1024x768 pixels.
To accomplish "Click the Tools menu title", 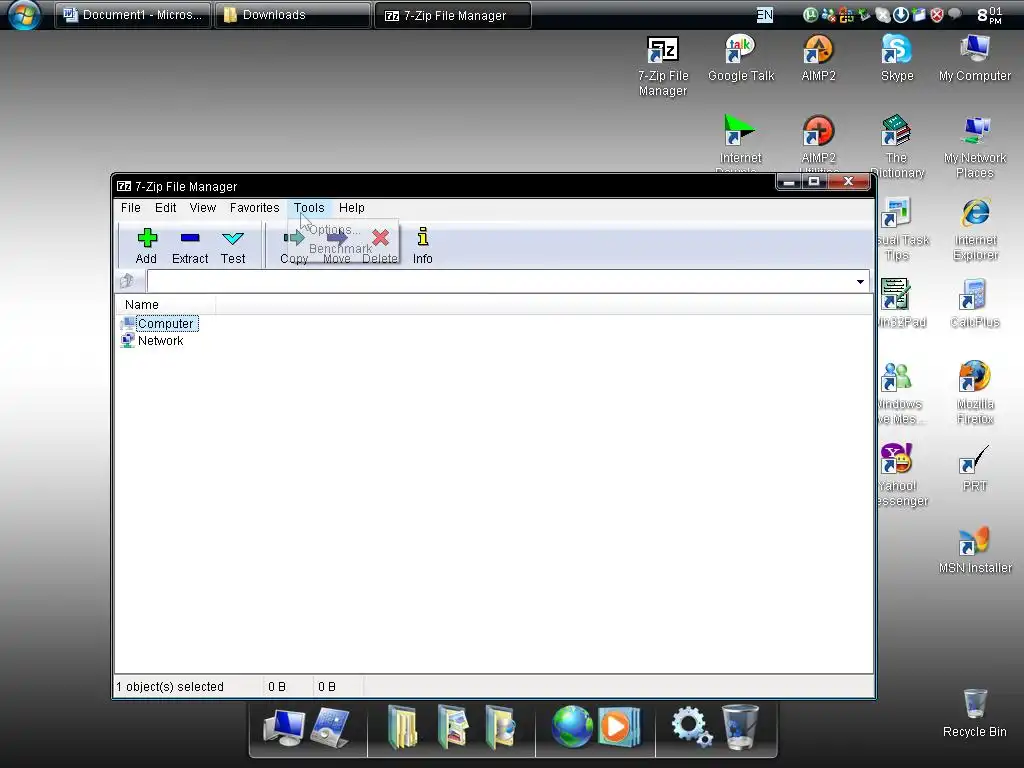I will [x=309, y=208].
